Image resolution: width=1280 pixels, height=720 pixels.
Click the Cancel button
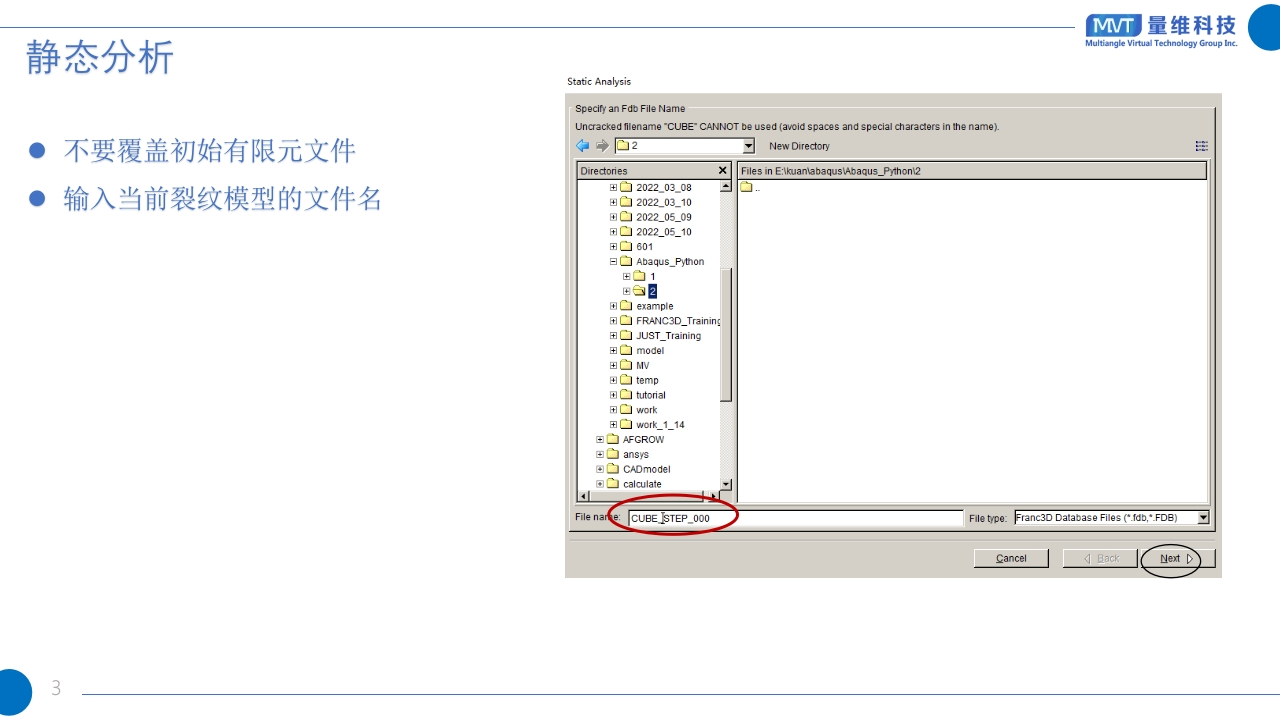pos(1011,558)
